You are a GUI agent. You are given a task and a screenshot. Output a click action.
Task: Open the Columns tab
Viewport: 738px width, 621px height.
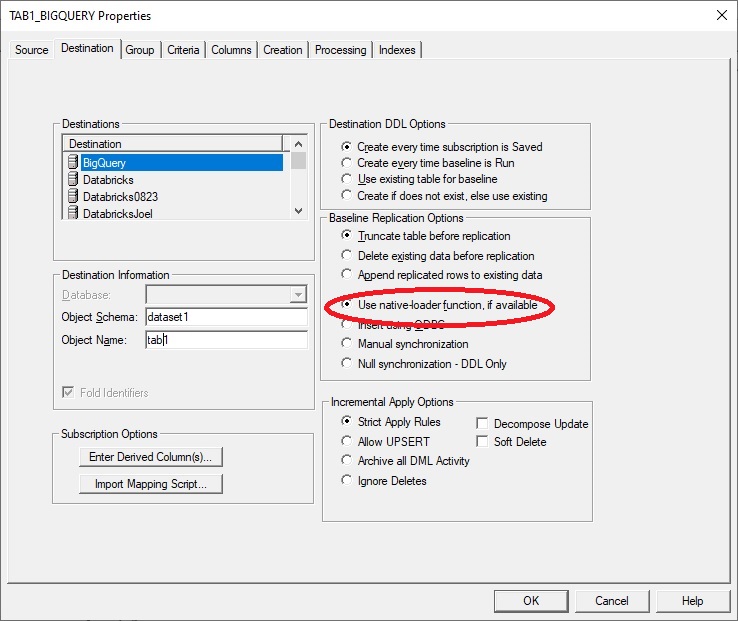point(231,50)
